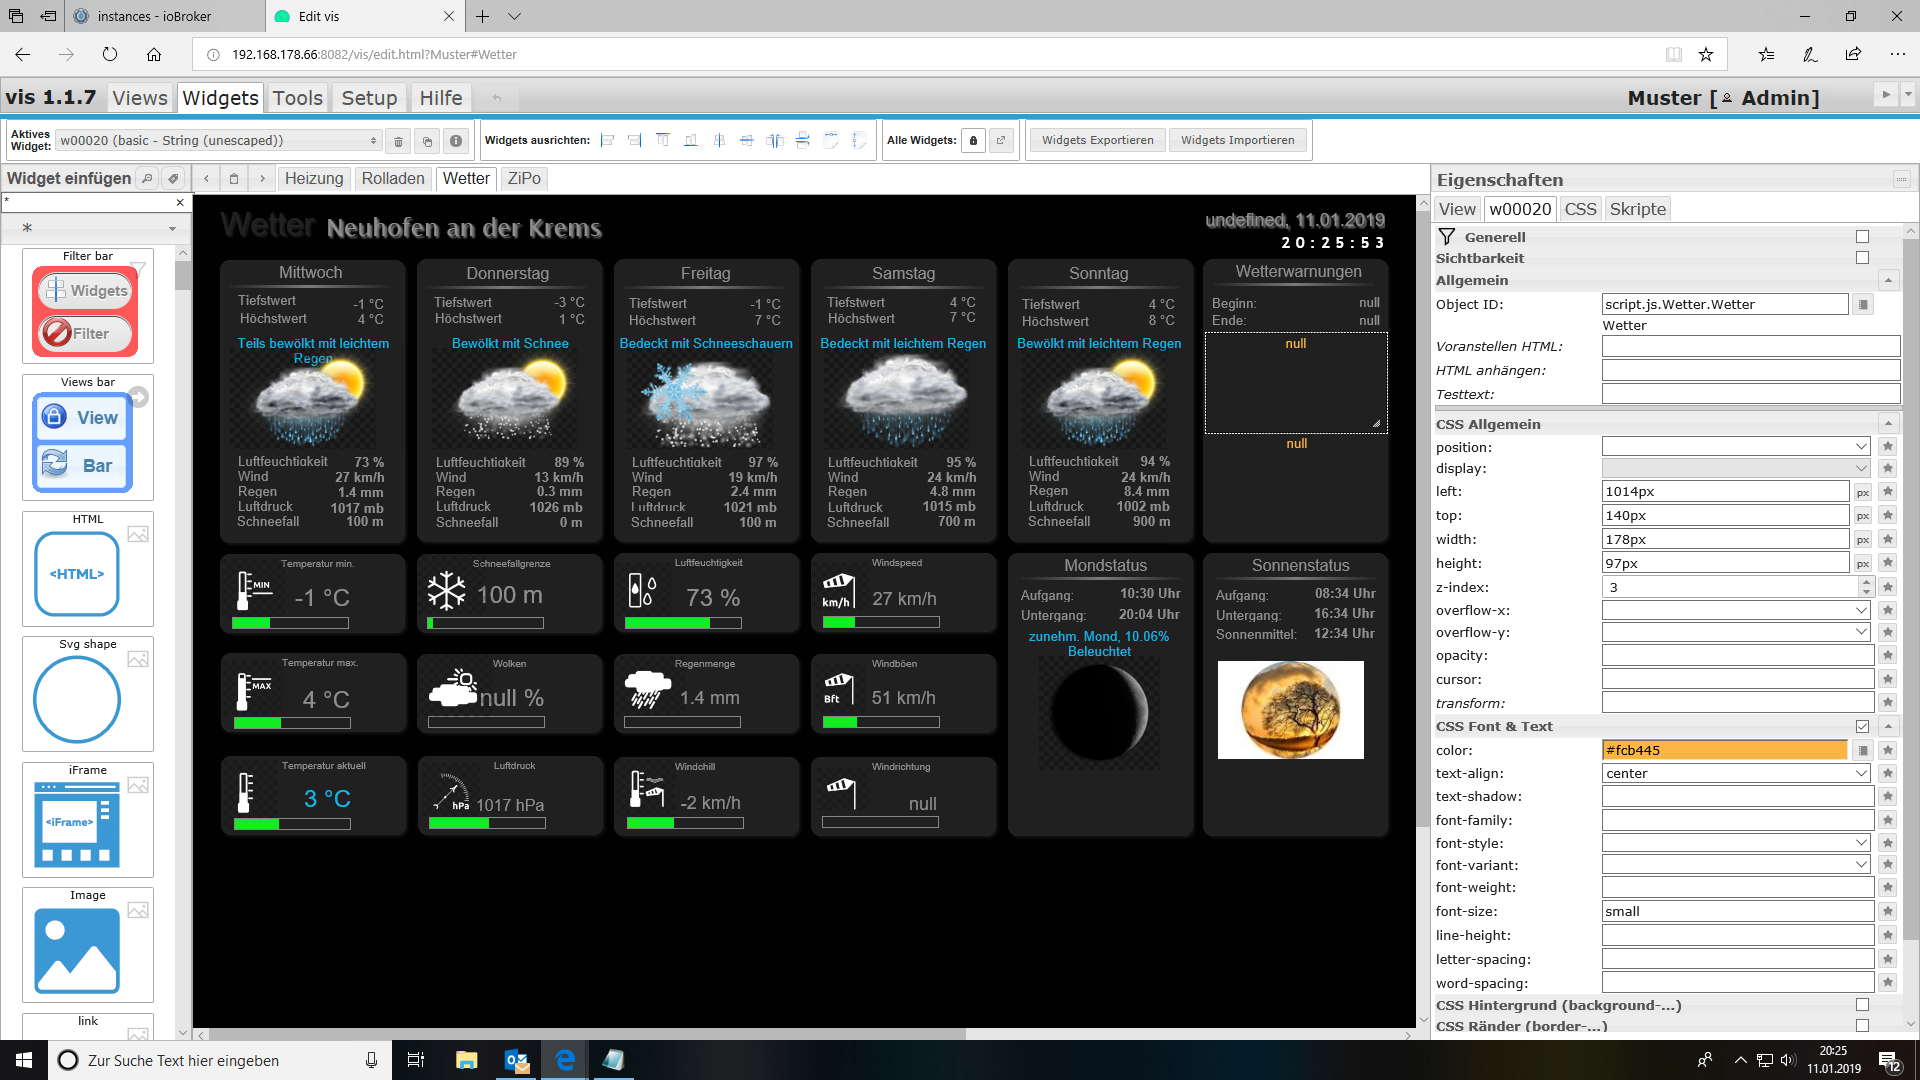The width and height of the screenshot is (1920, 1080).
Task: Switch to the CSS properties tab
Action: click(x=1581, y=209)
